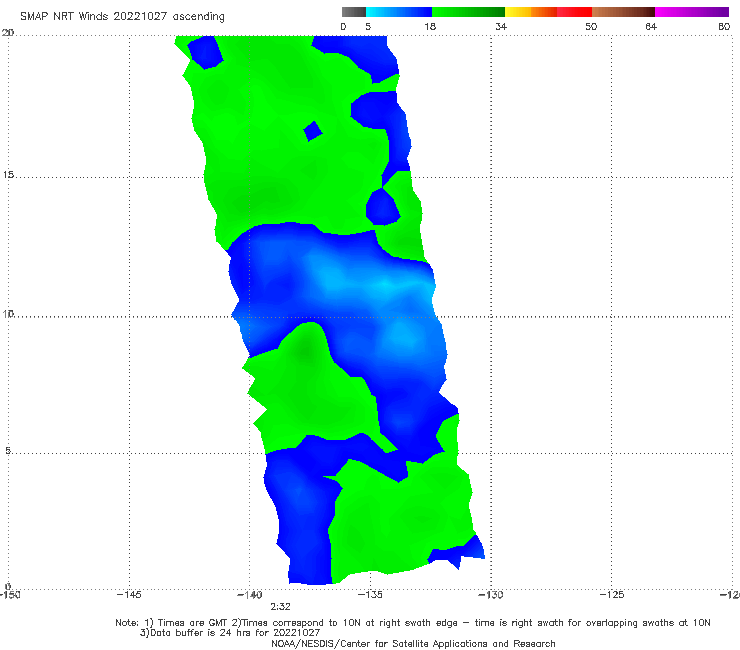The width and height of the screenshot is (740, 650).
Task: Click the longitude label '-135'
Action: pos(370,594)
